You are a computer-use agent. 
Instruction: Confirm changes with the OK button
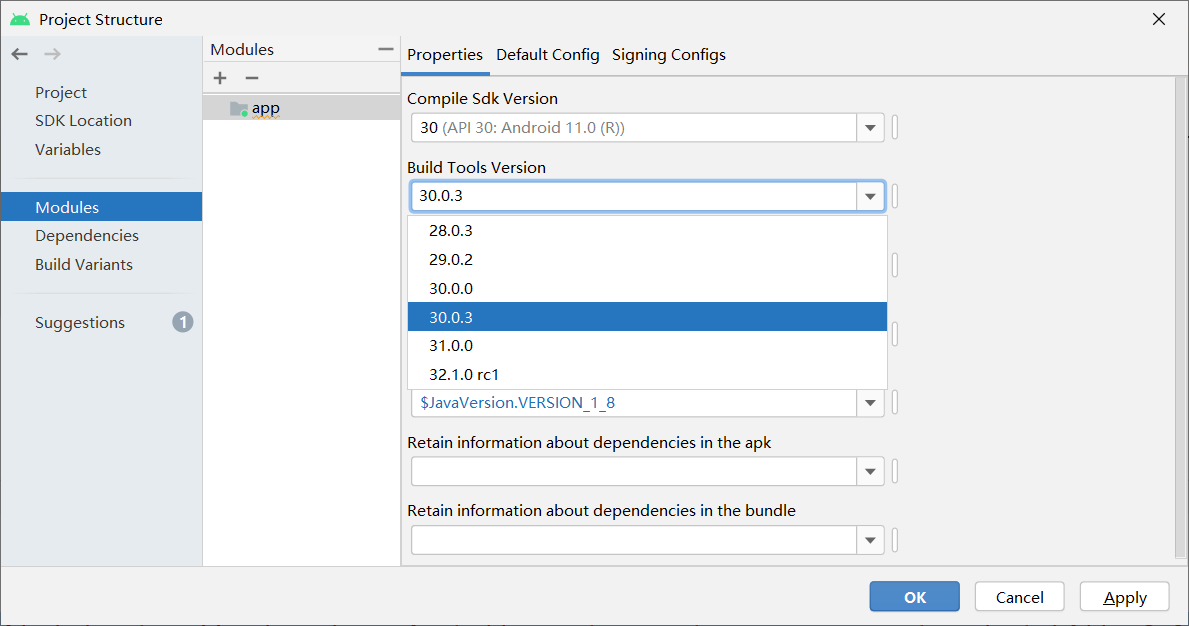(913, 596)
